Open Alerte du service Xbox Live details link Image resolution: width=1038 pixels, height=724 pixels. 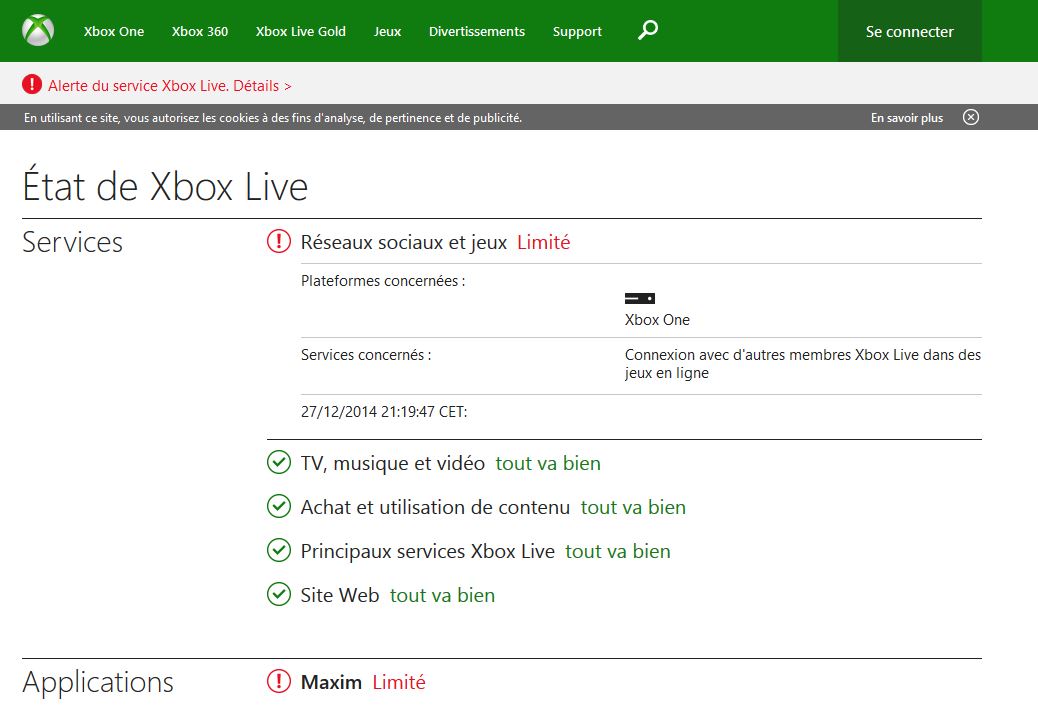pyautogui.click(x=169, y=85)
